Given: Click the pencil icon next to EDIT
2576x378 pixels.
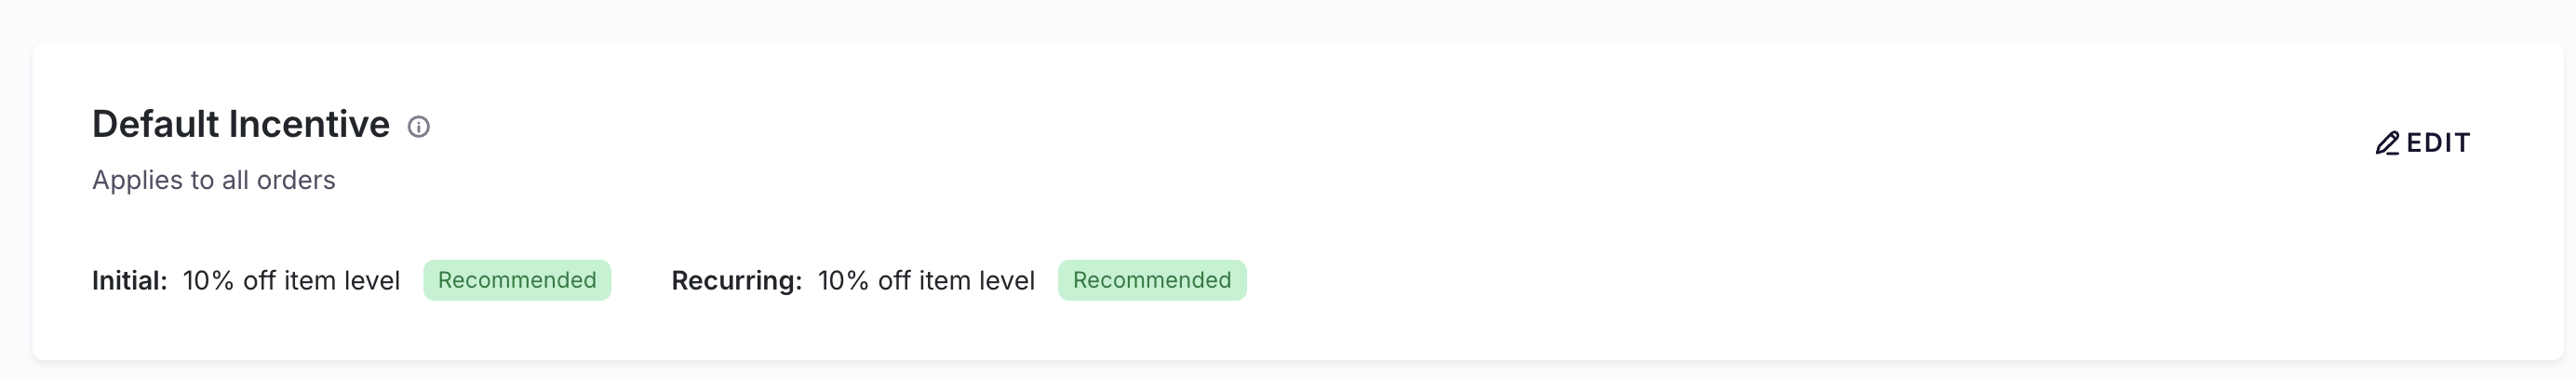Looking at the screenshot, I should click(x=2386, y=144).
